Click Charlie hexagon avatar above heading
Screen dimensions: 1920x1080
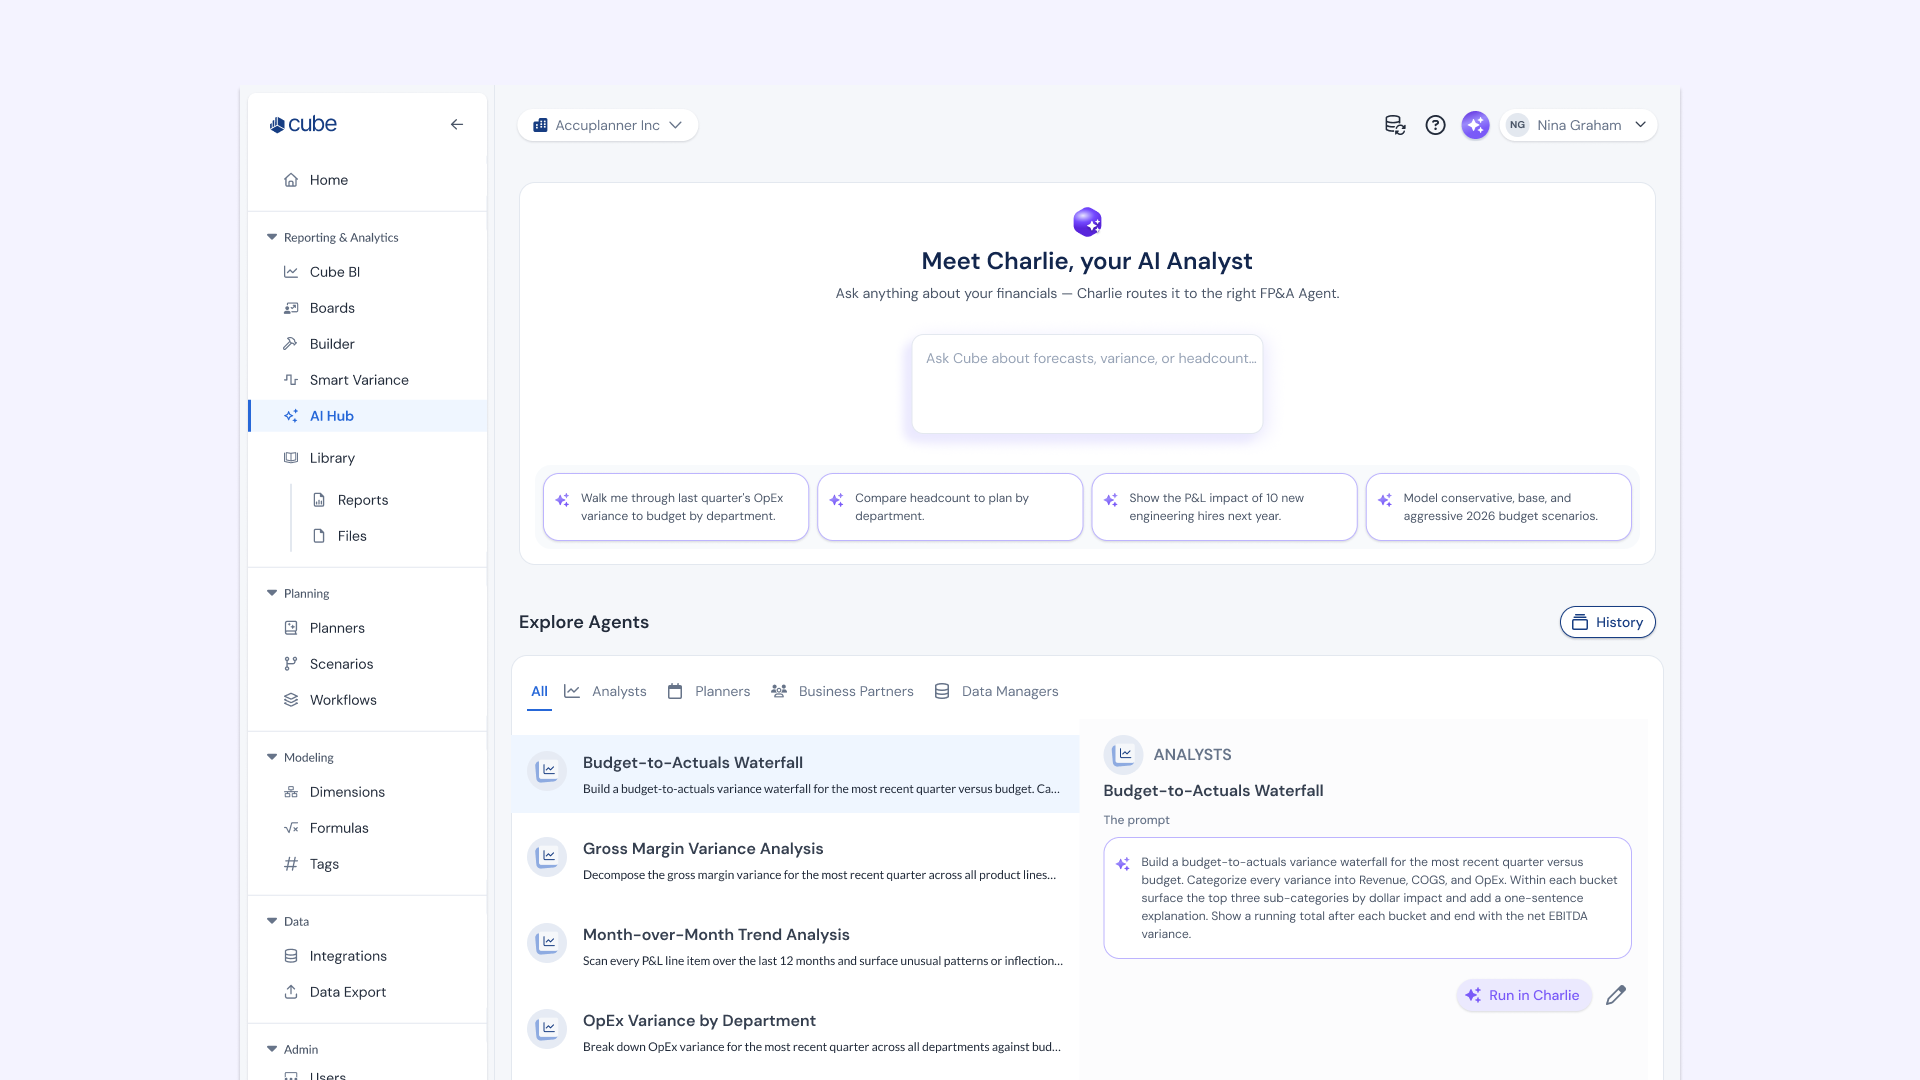(x=1087, y=222)
